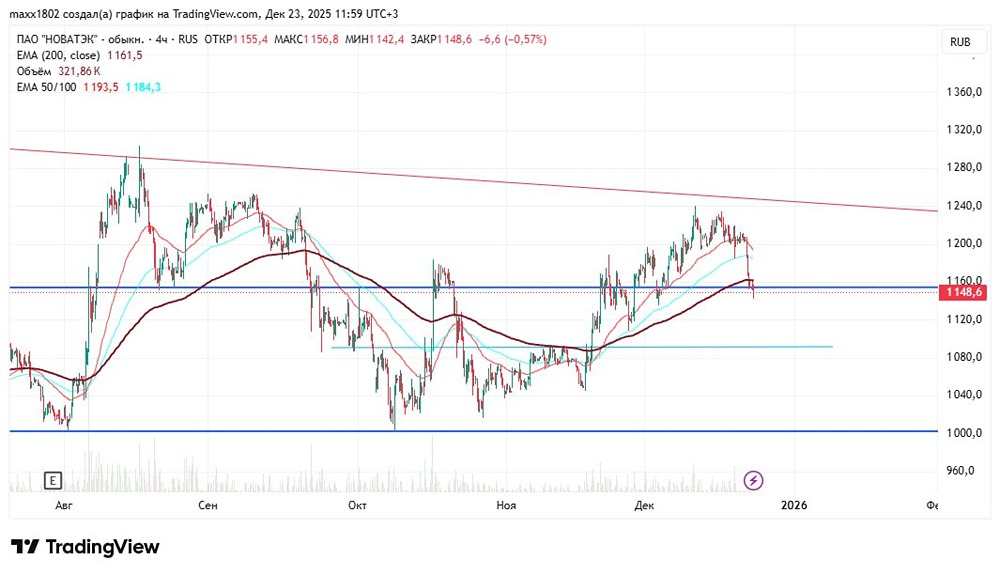The height and width of the screenshot is (575, 1000).
Task: Click the EMA 200 value 1 161,5
Action: (x=124, y=55)
